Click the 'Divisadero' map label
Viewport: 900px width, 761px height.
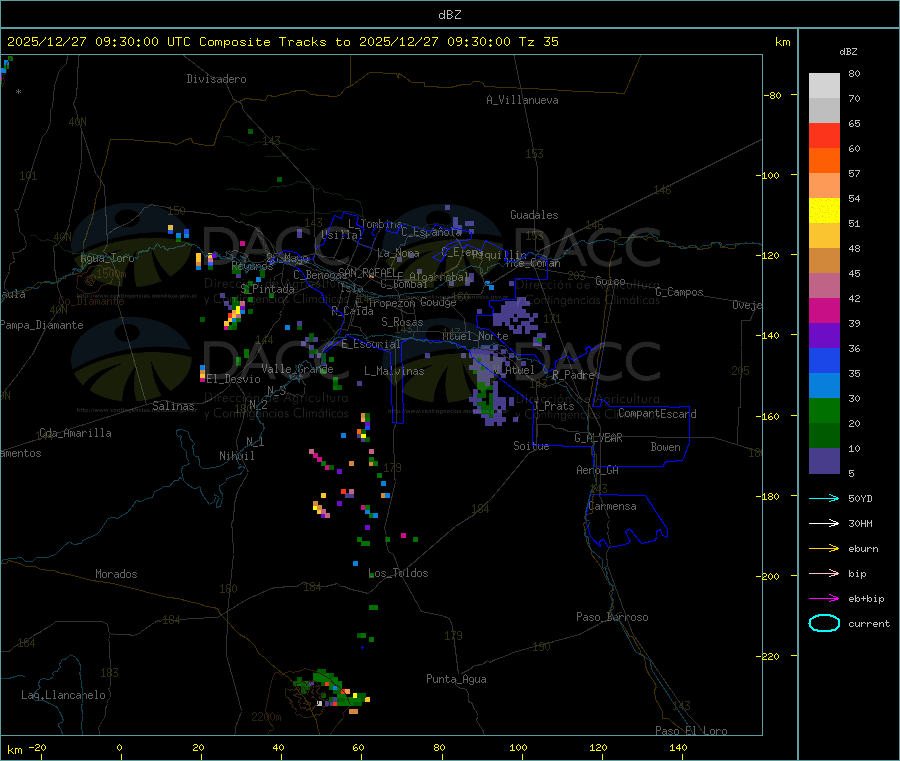click(x=216, y=79)
